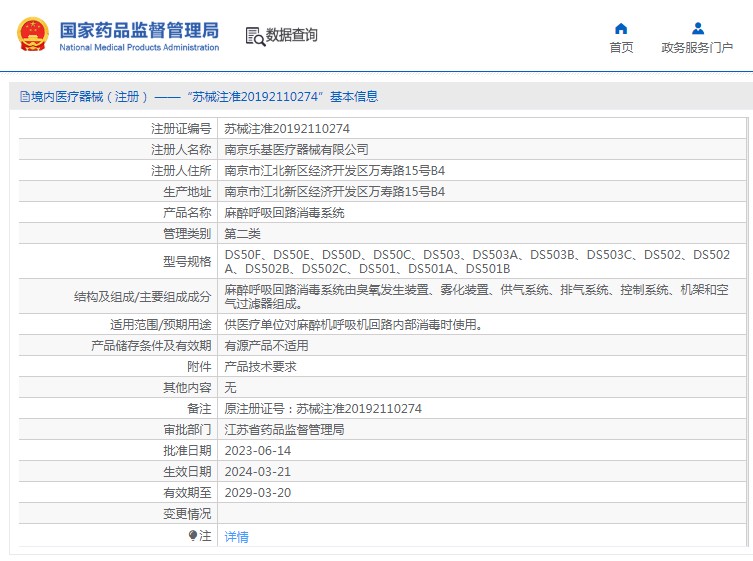Image resolution: width=753 pixels, height=561 pixels.
Task: Select expiry date 2029-03-20
Action: (258, 493)
